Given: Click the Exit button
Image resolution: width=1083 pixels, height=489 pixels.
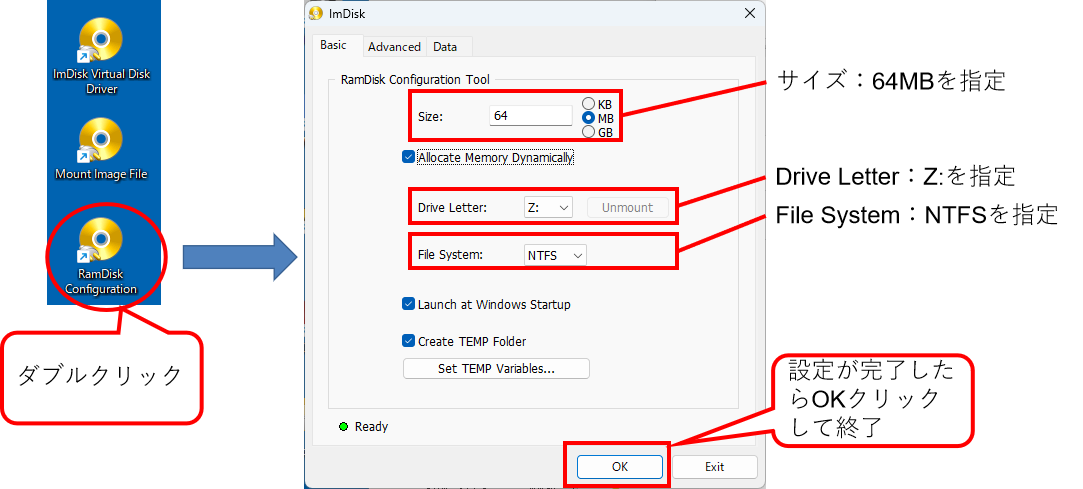Looking at the screenshot, I should 715,467.
